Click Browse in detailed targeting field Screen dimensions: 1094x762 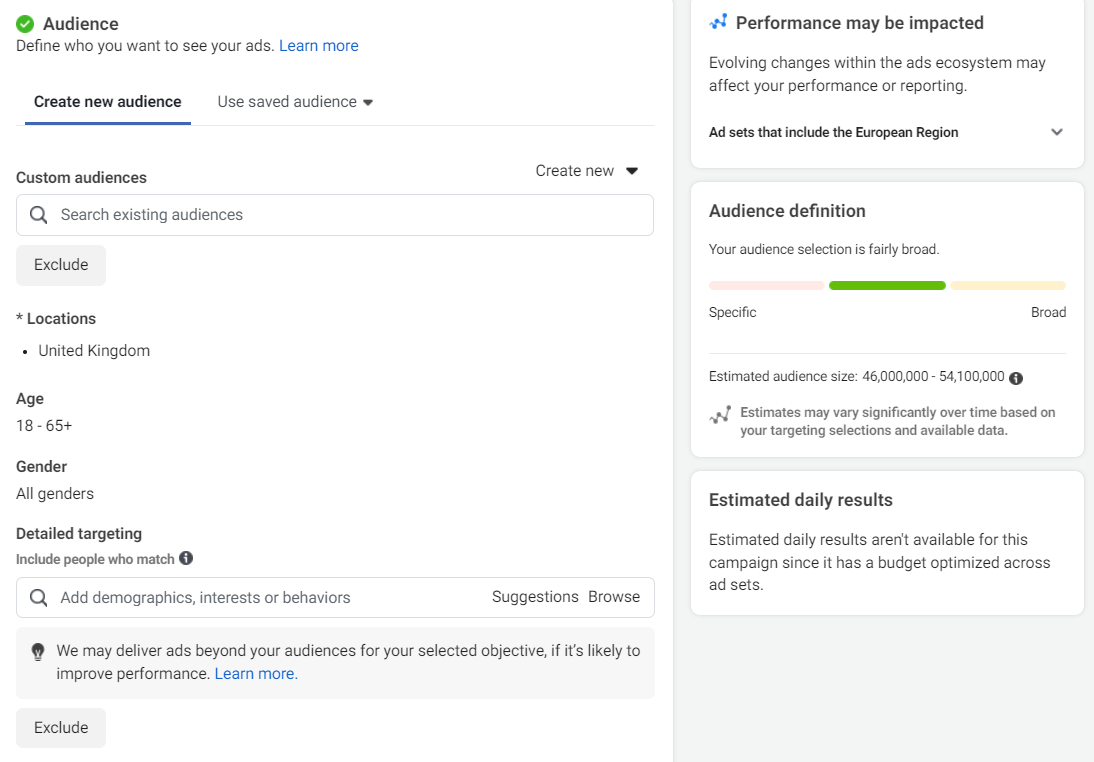pyautogui.click(x=614, y=597)
